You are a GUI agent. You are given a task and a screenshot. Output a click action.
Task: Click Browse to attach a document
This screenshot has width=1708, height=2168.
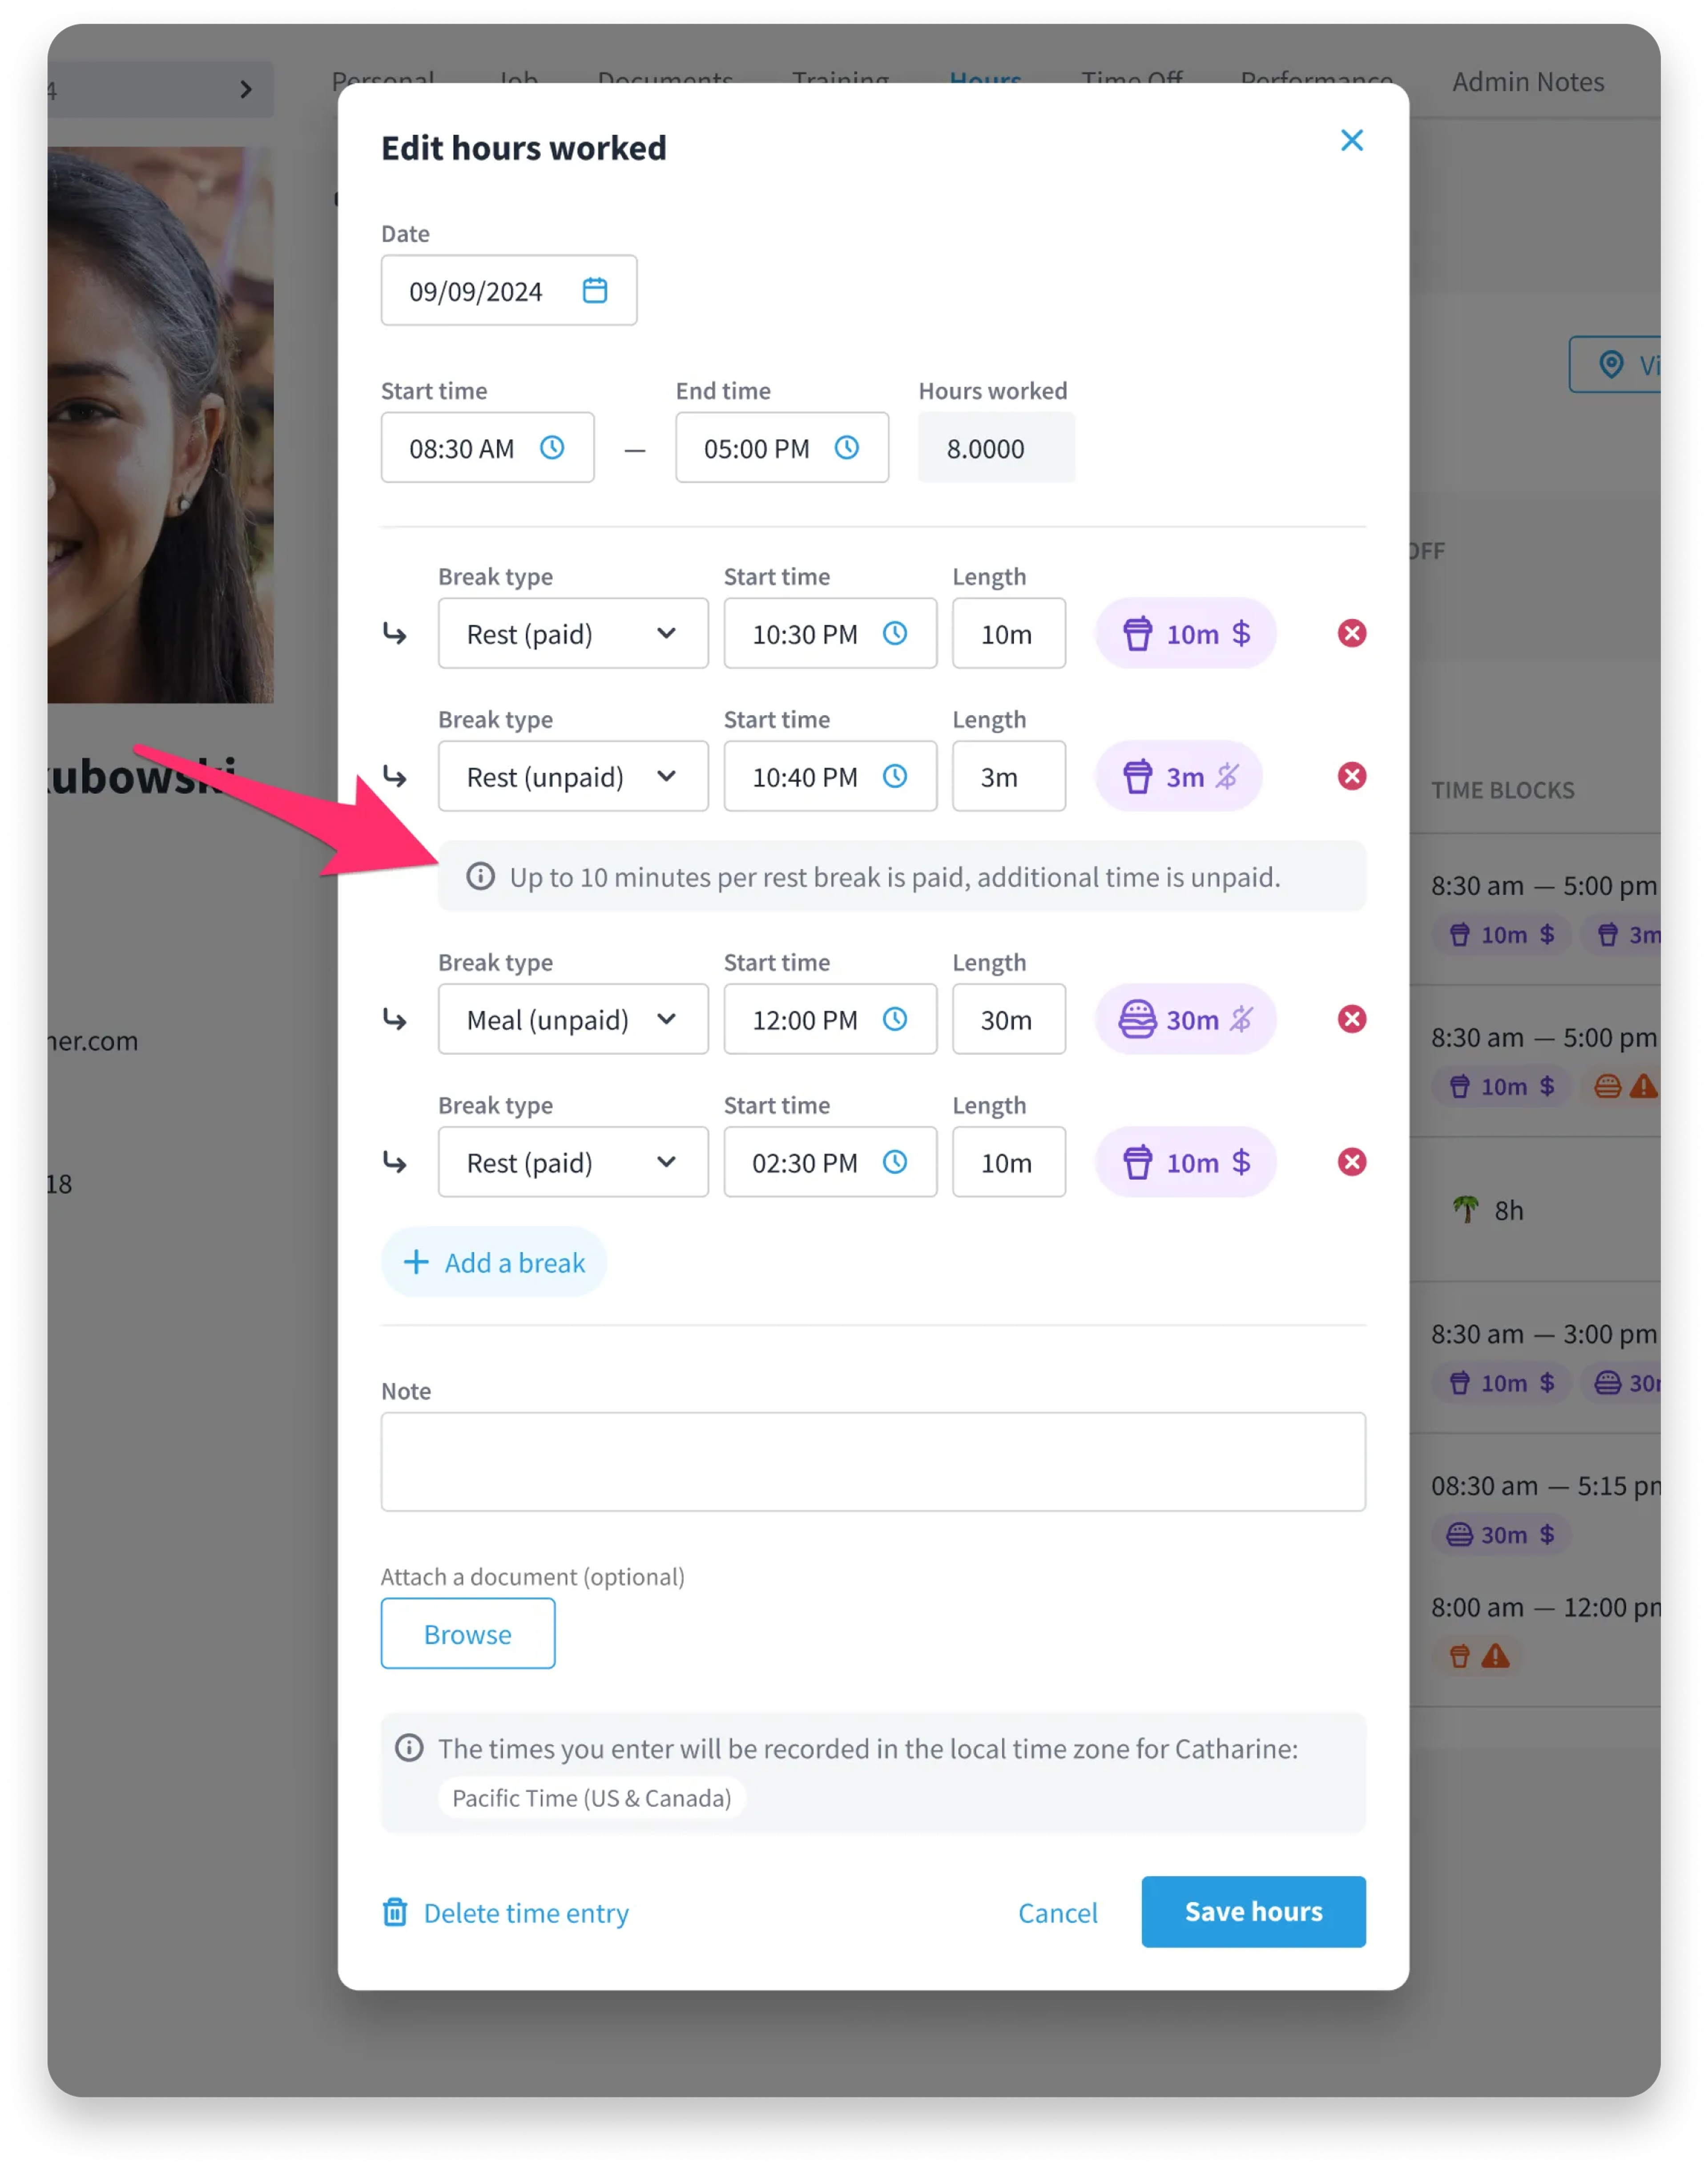pyautogui.click(x=468, y=1633)
